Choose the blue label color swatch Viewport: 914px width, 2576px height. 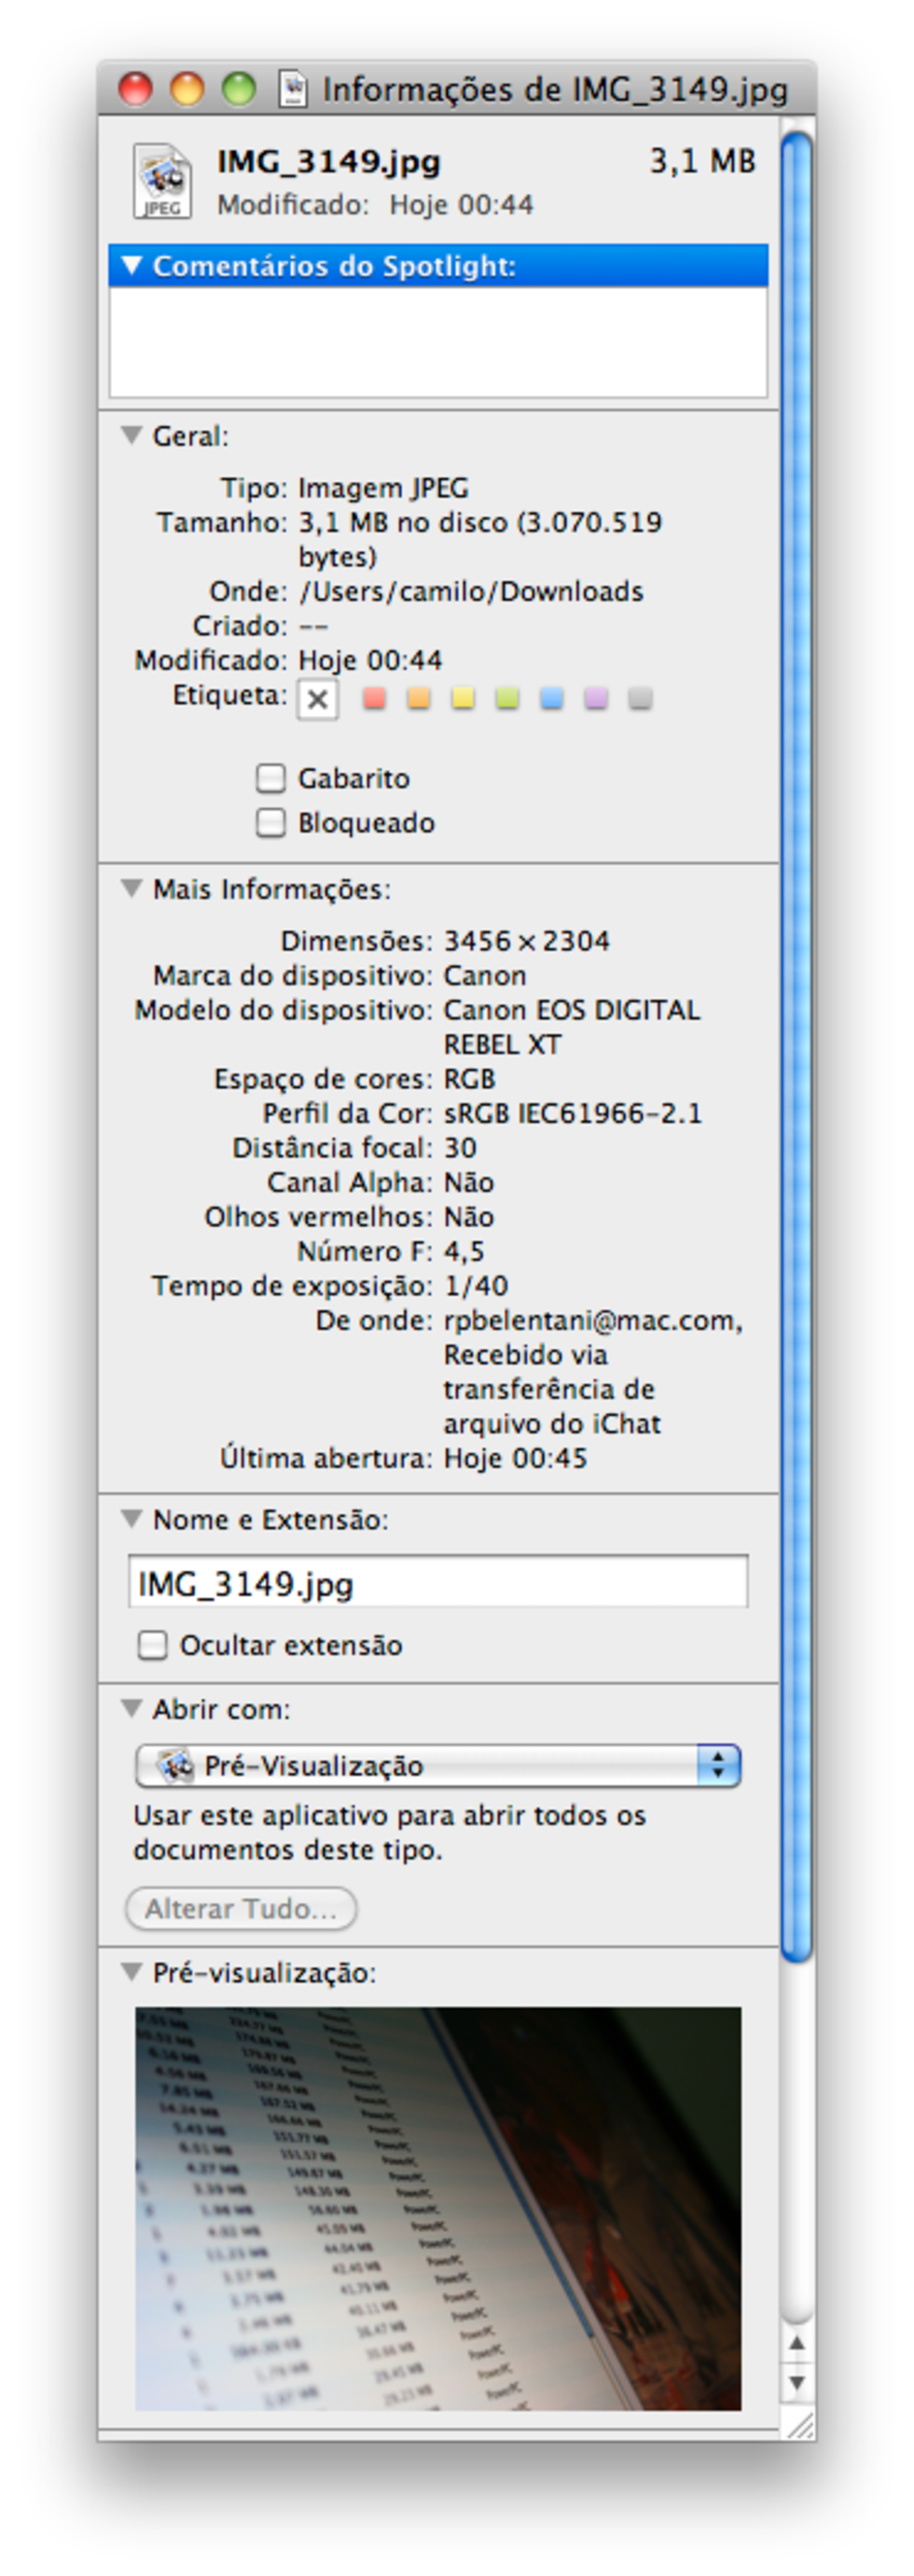click(551, 698)
